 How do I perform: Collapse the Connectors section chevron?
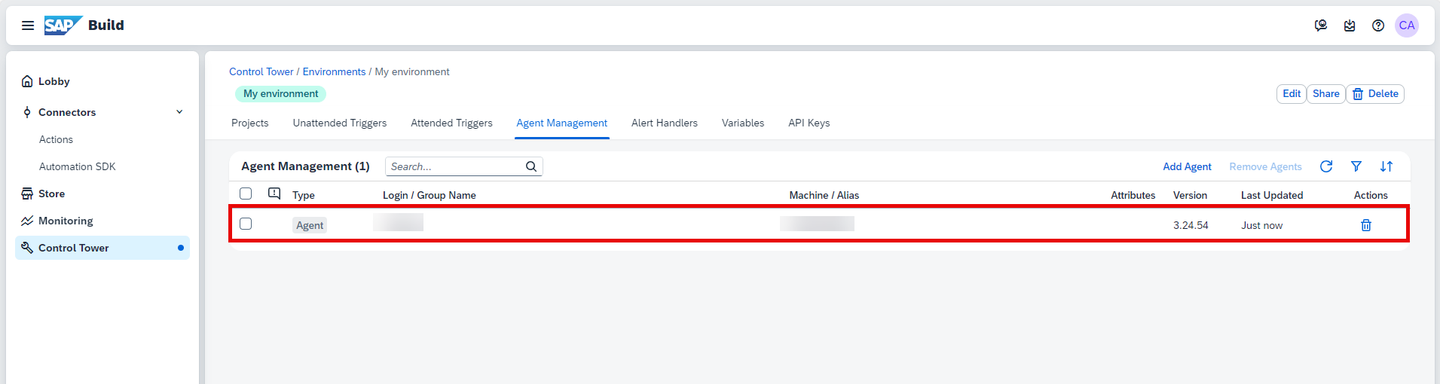180,112
